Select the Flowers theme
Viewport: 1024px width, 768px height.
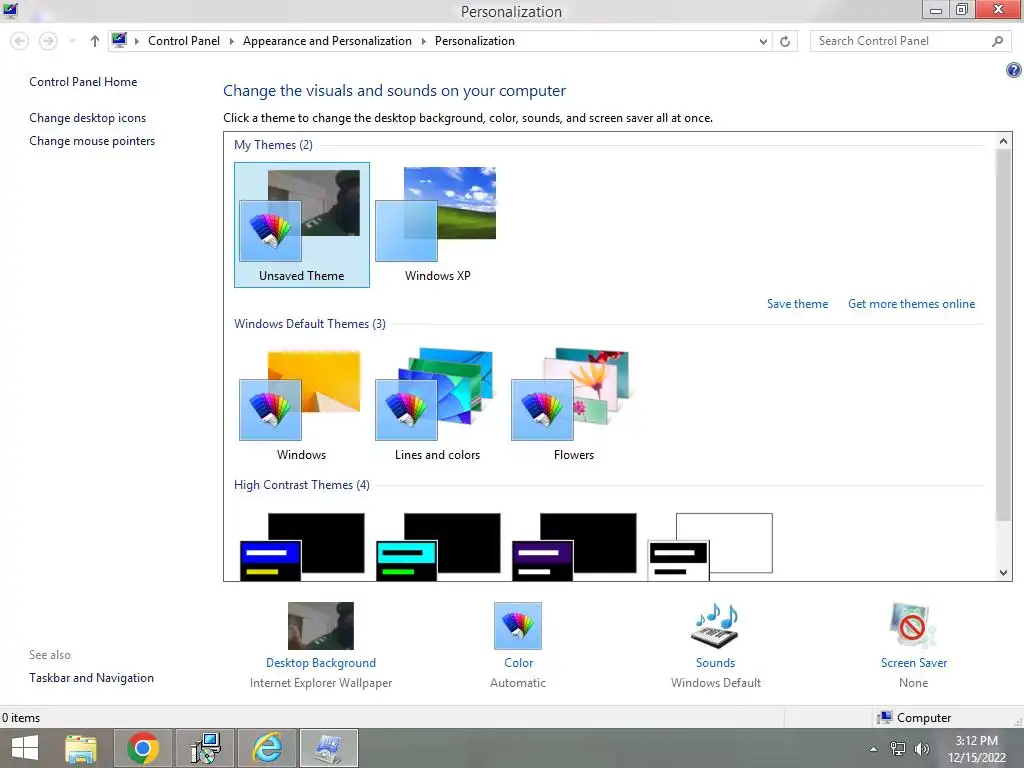coord(573,406)
